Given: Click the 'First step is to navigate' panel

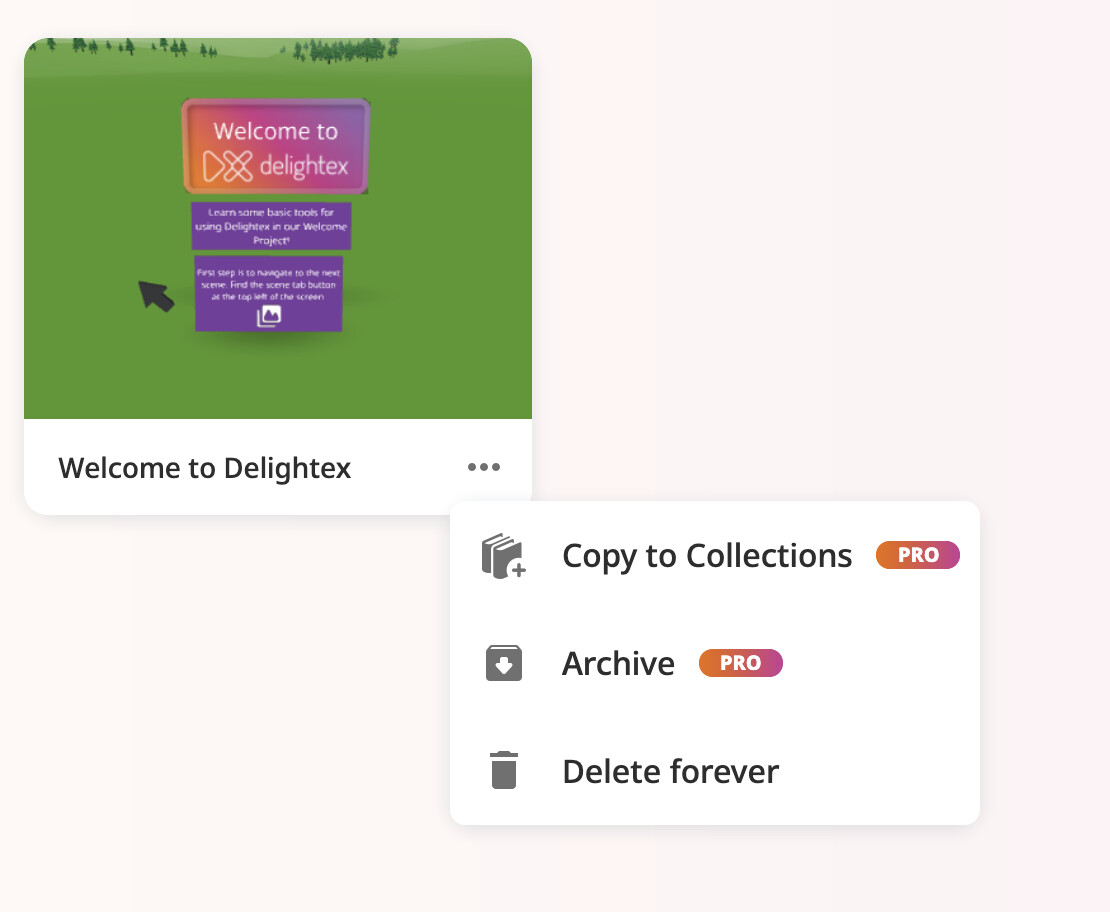Looking at the screenshot, I should pos(269,293).
